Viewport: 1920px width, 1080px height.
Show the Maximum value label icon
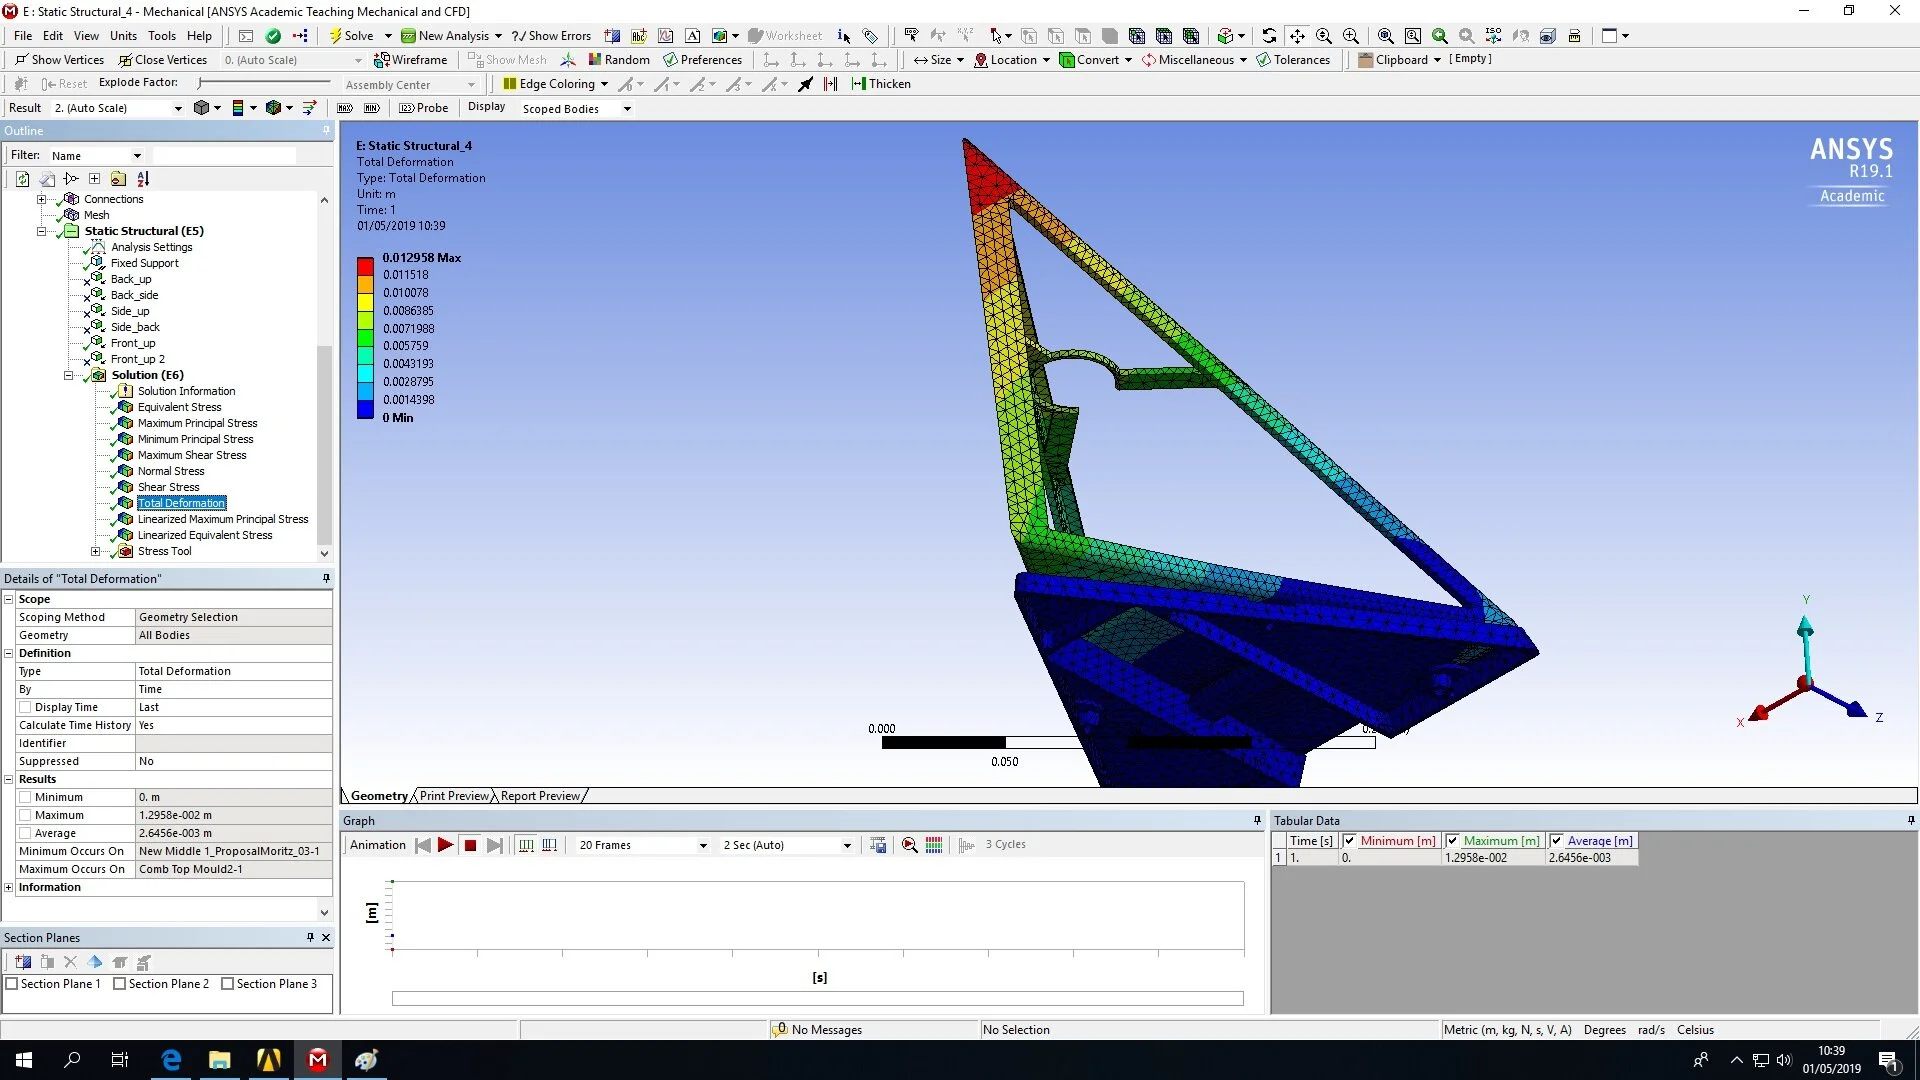point(345,108)
